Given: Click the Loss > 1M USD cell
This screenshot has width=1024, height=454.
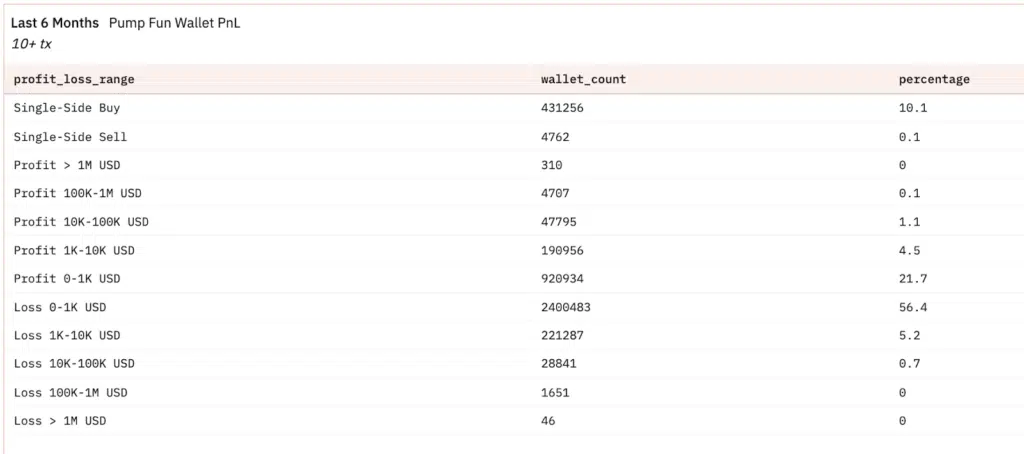Looking at the screenshot, I should pyautogui.click(x=59, y=421).
